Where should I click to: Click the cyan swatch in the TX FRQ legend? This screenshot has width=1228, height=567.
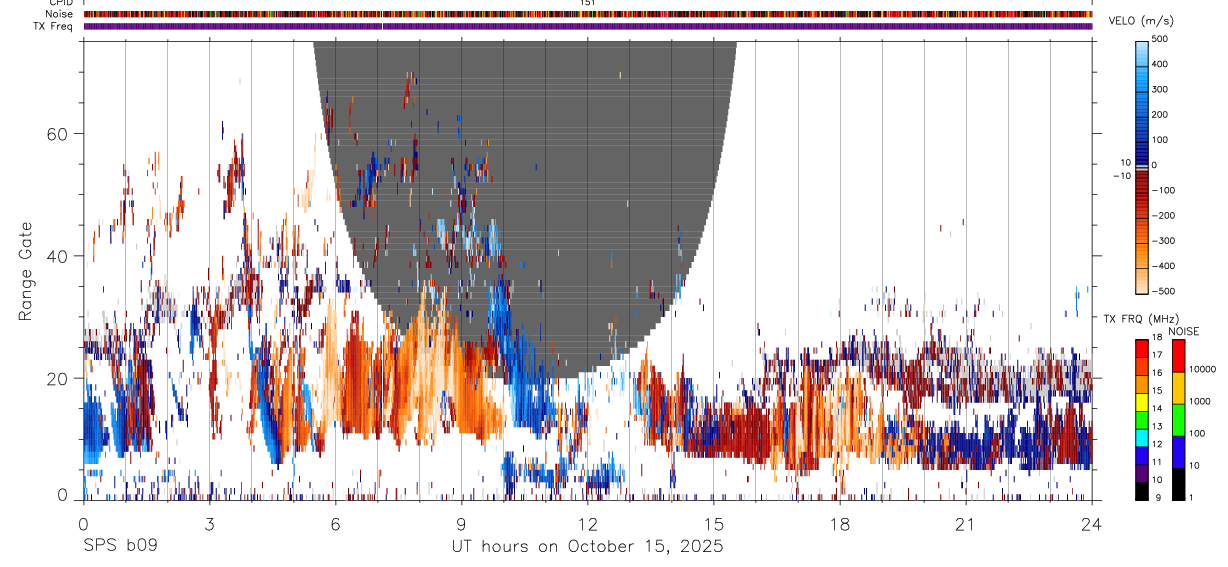1141,438
